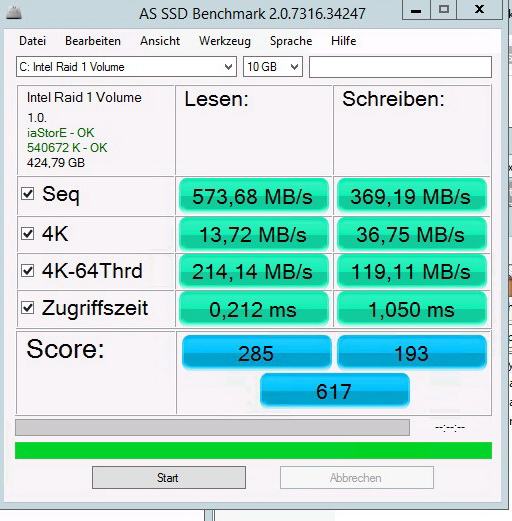Toggle the Zugriffszeit test checkbox
Image resolution: width=512 pixels, height=521 pixels.
point(27,308)
